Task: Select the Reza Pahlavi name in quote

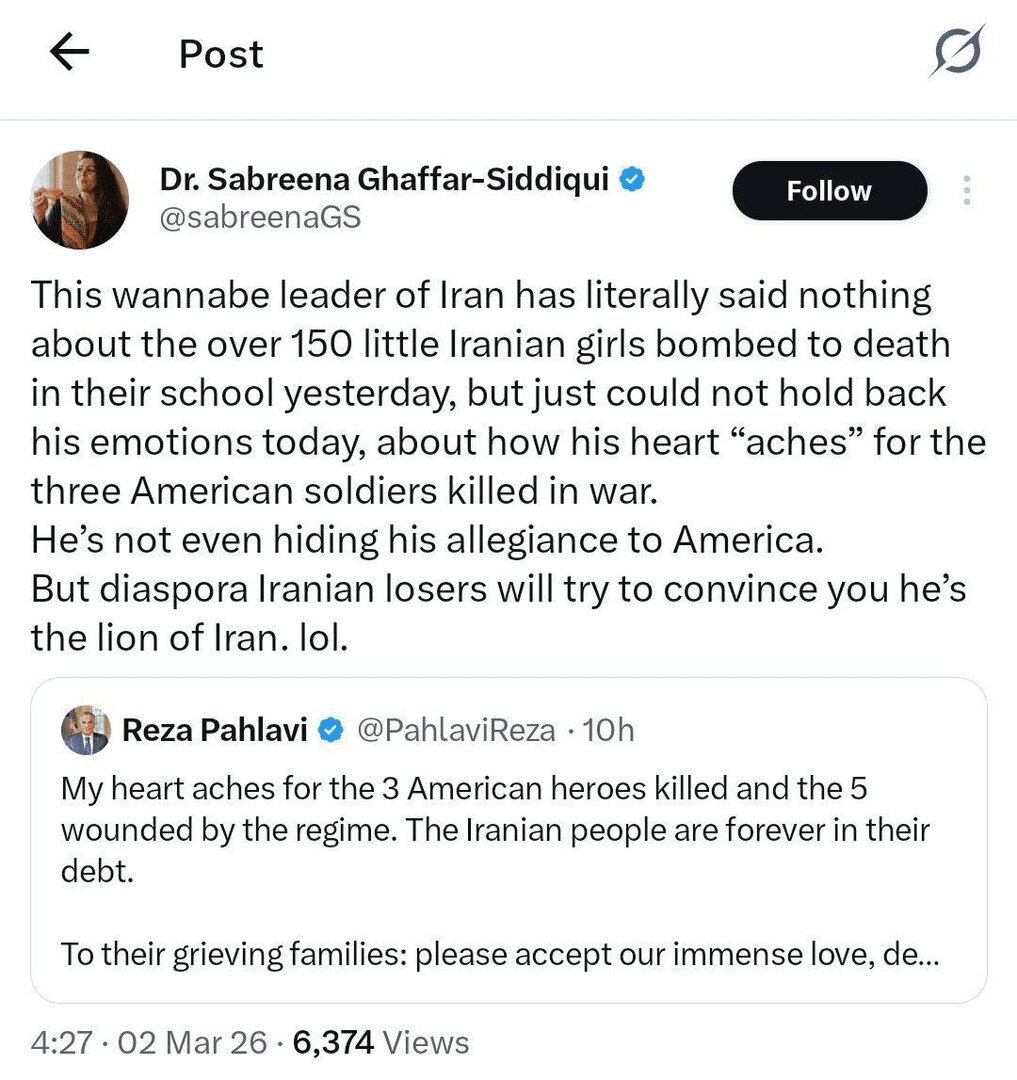Action: click(214, 731)
